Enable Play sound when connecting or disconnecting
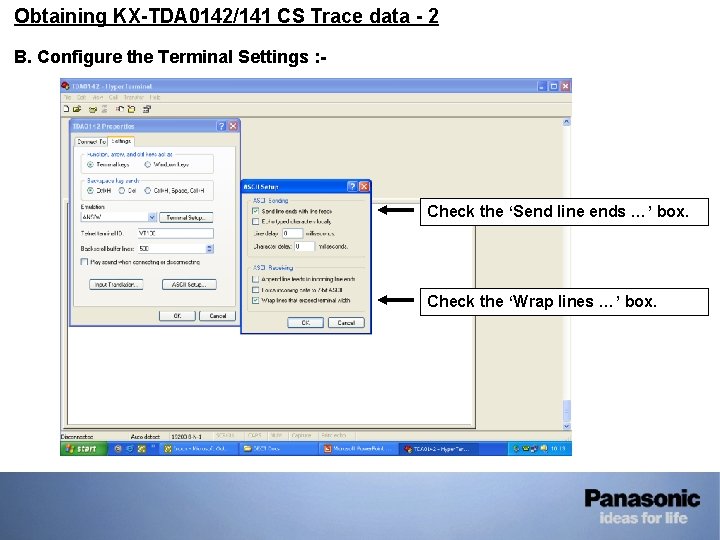 click(x=84, y=262)
